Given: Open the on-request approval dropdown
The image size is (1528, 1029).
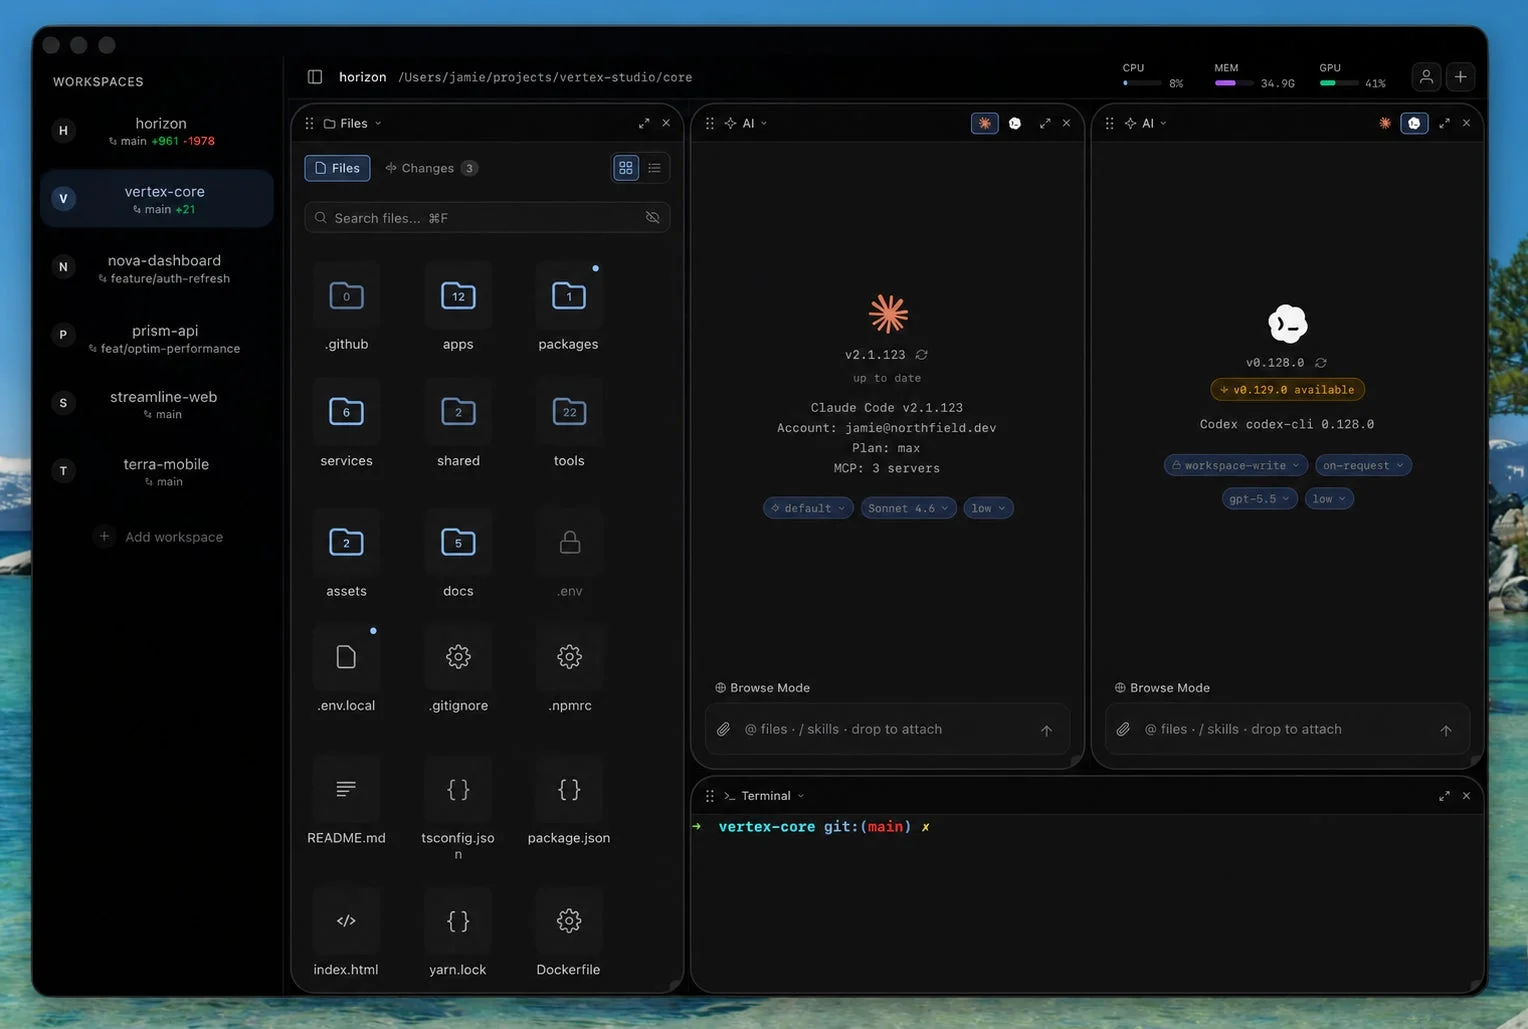Looking at the screenshot, I should [x=1363, y=465].
